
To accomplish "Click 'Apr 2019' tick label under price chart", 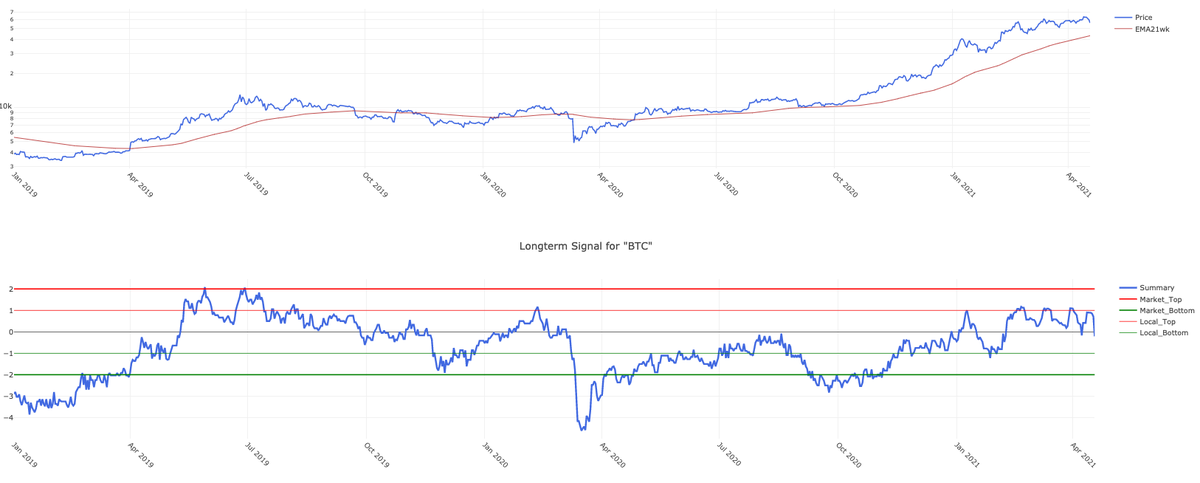I will coord(140,185).
